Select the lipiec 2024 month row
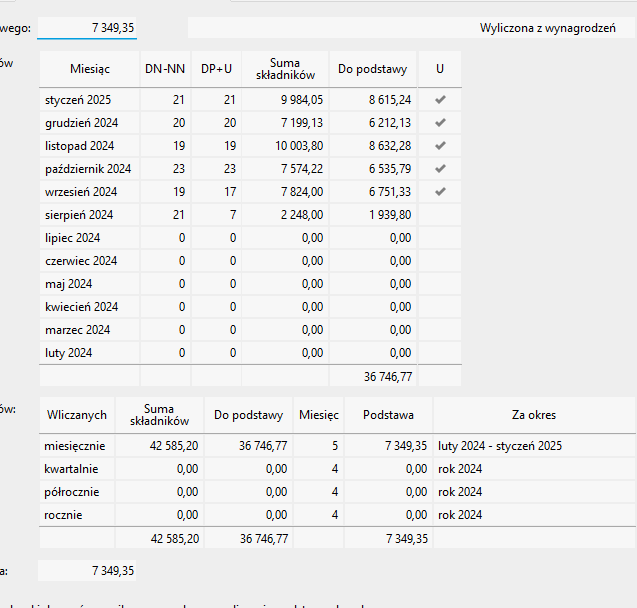Viewport: 637px width, 608px height. click(x=74, y=238)
